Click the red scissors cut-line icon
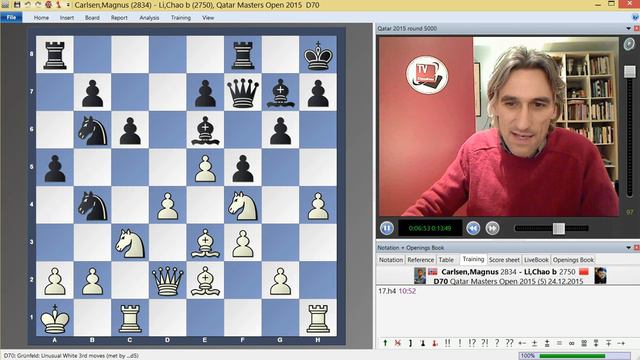The height and width of the screenshot is (360, 640). (x=398, y=343)
